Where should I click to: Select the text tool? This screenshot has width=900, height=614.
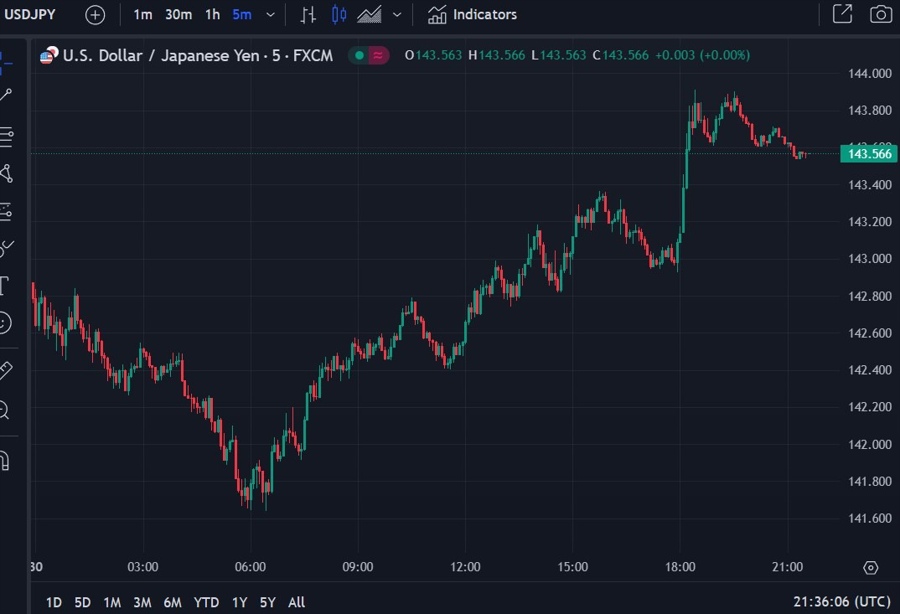5,285
